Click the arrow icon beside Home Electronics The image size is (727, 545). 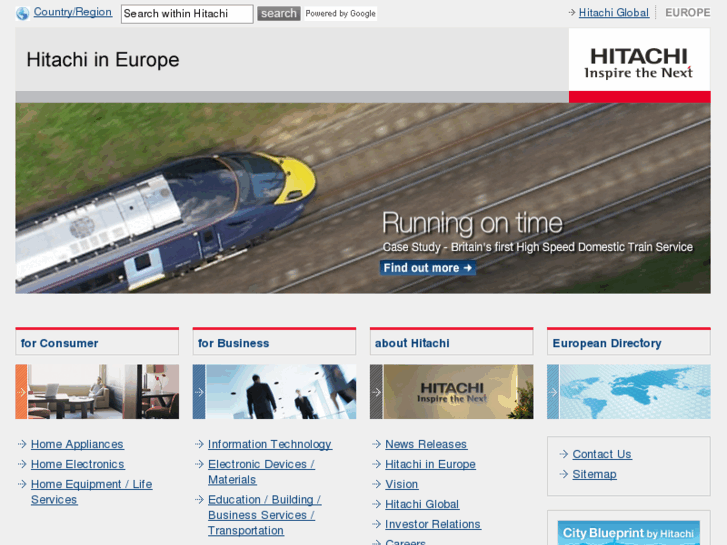tap(22, 464)
